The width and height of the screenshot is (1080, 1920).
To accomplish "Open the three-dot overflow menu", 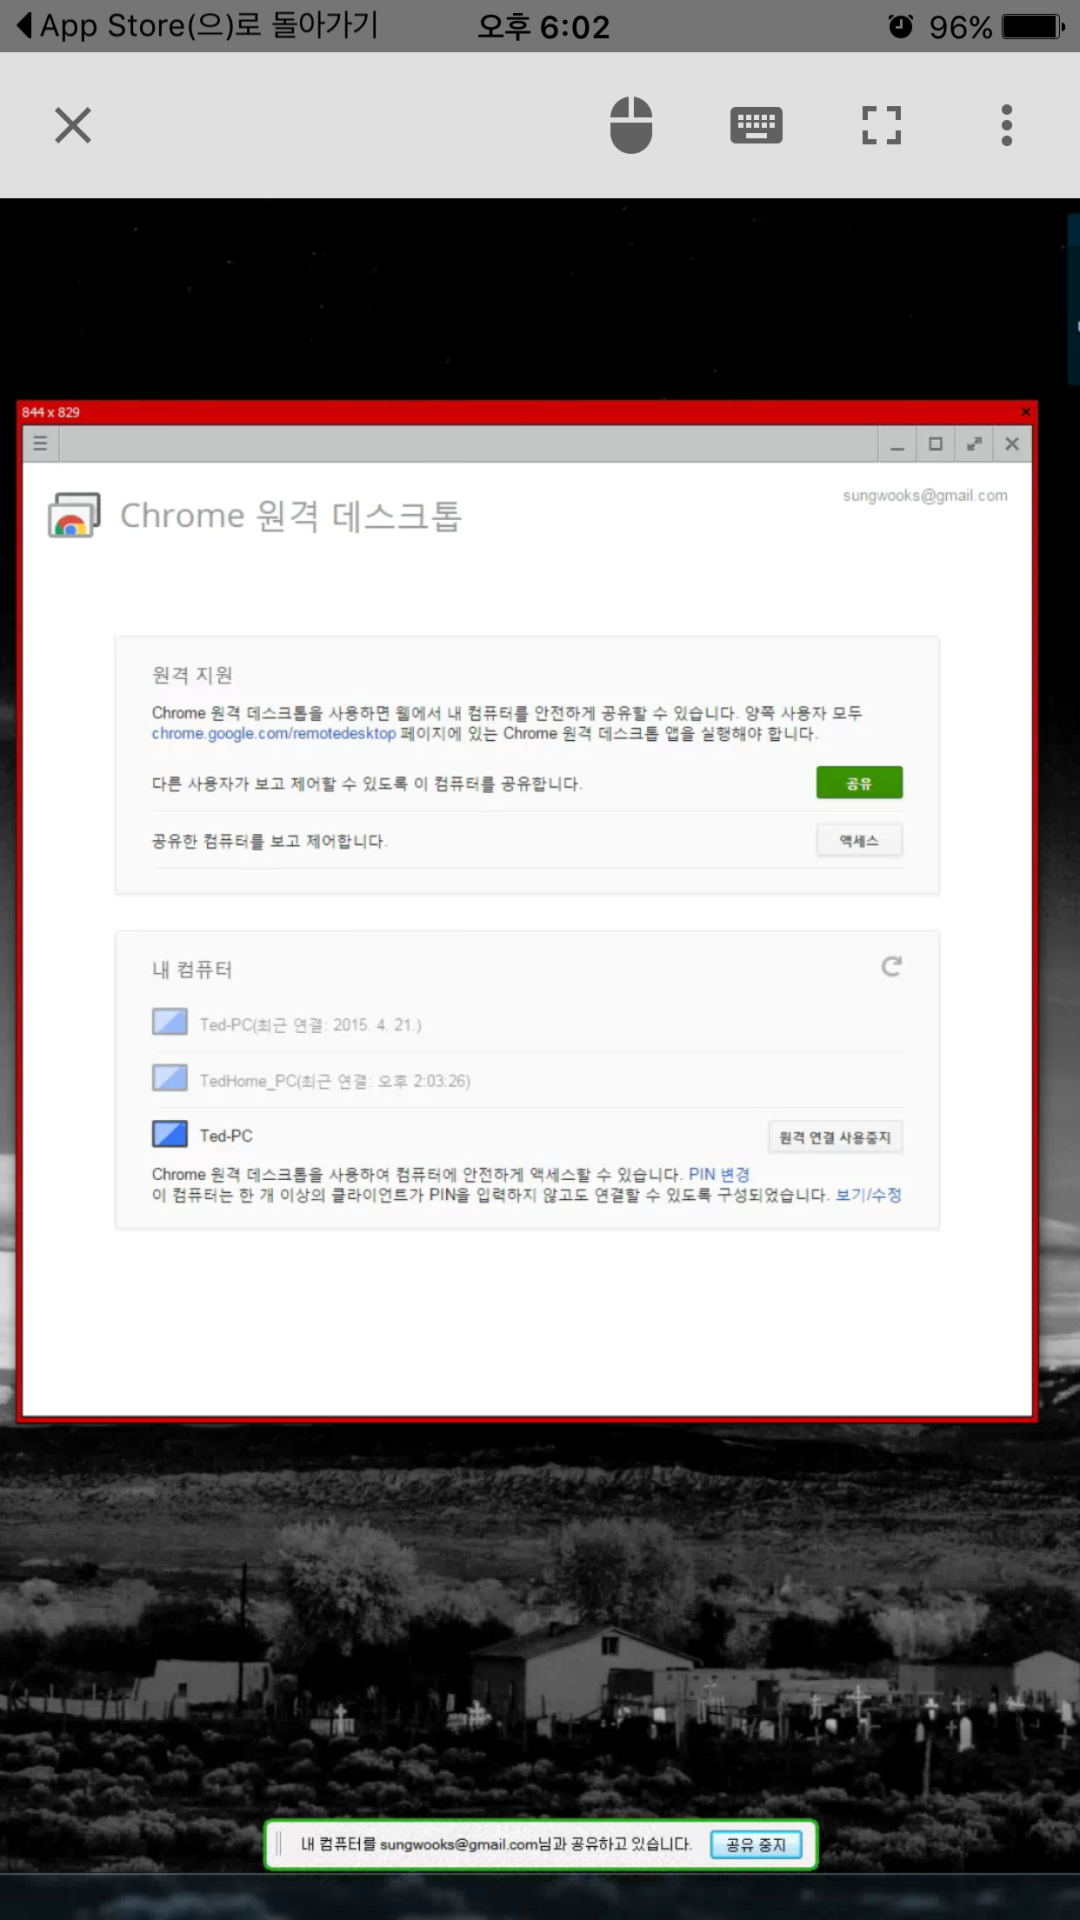I will pos(1007,125).
